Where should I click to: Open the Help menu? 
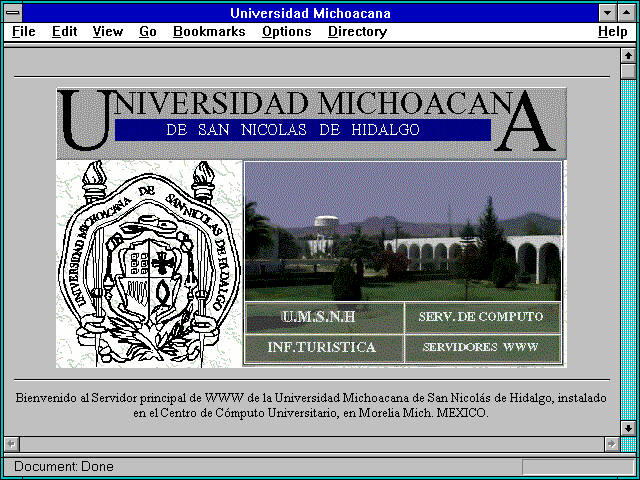pos(613,31)
